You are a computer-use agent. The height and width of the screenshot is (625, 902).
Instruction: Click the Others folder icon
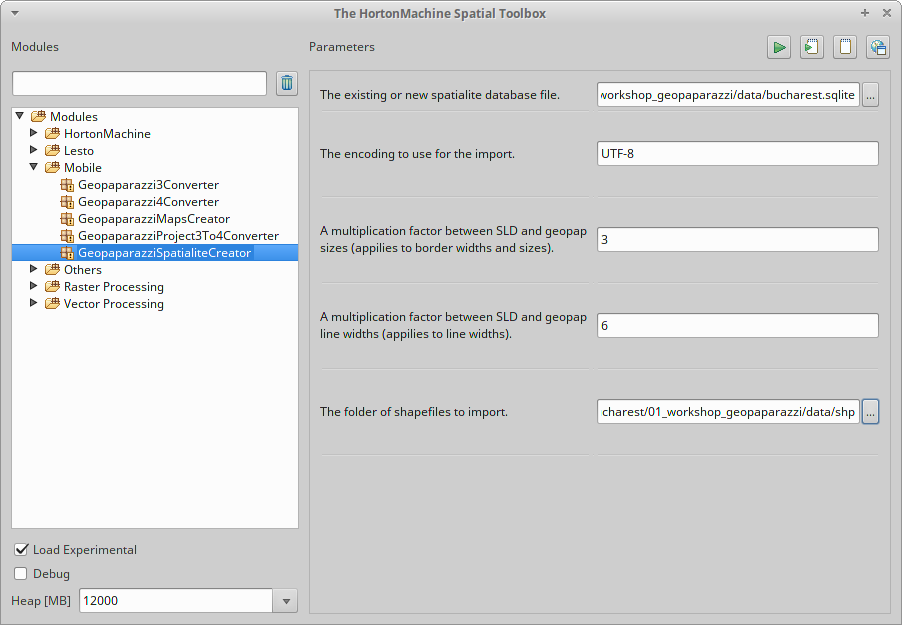point(52,269)
